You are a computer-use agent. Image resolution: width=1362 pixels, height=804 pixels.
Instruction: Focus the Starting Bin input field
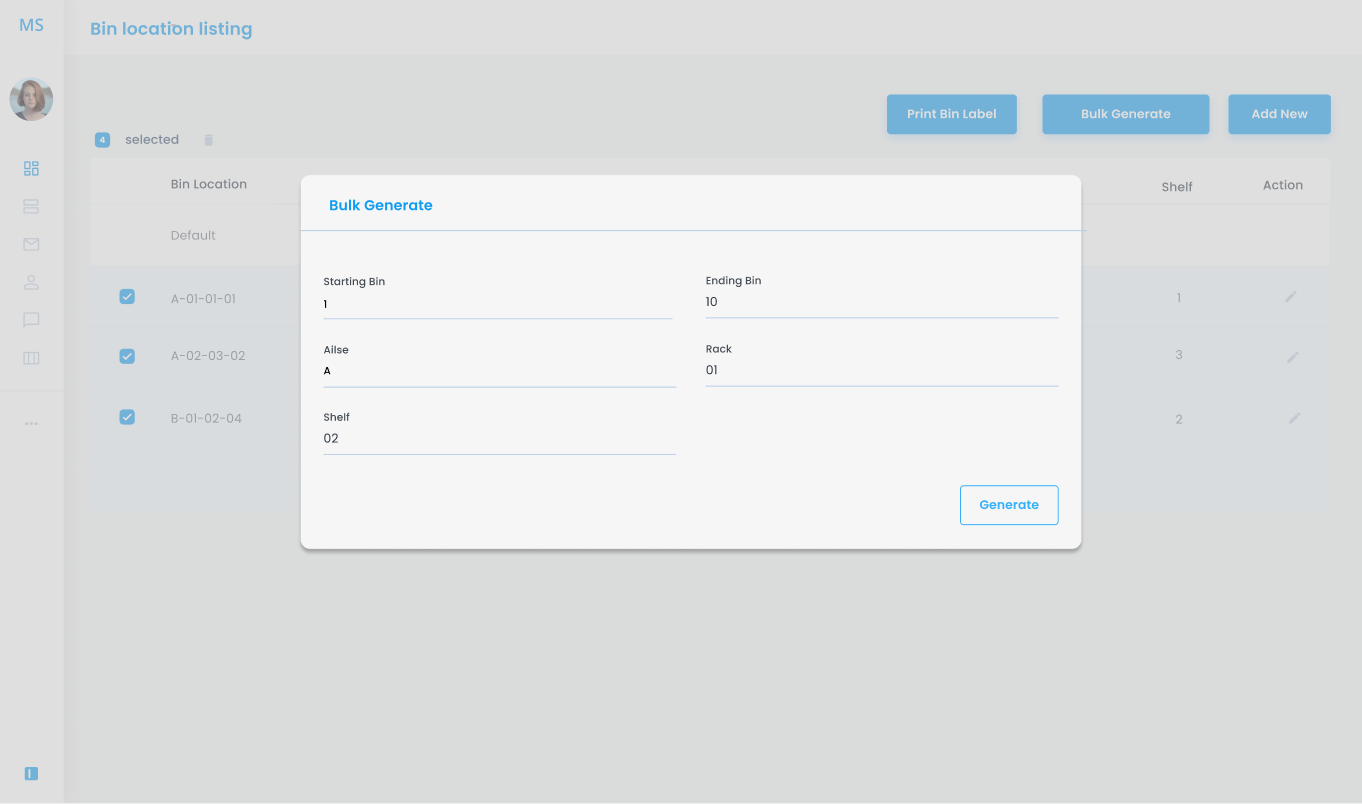497,304
